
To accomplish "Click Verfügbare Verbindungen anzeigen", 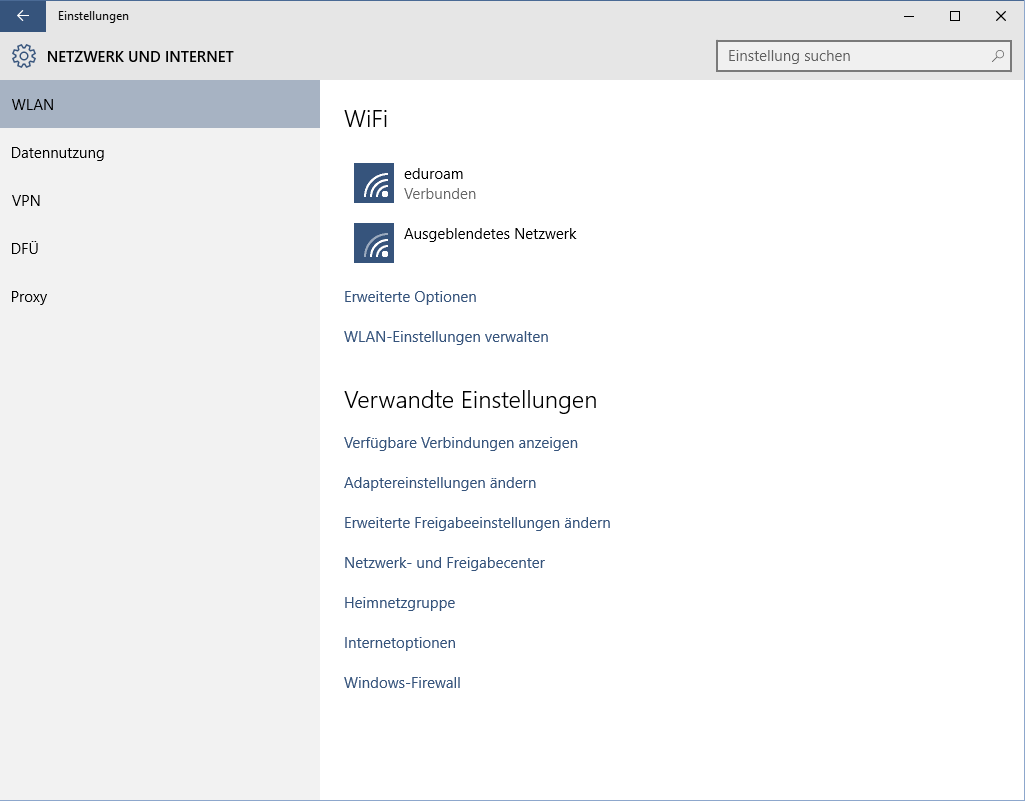I will click(461, 443).
